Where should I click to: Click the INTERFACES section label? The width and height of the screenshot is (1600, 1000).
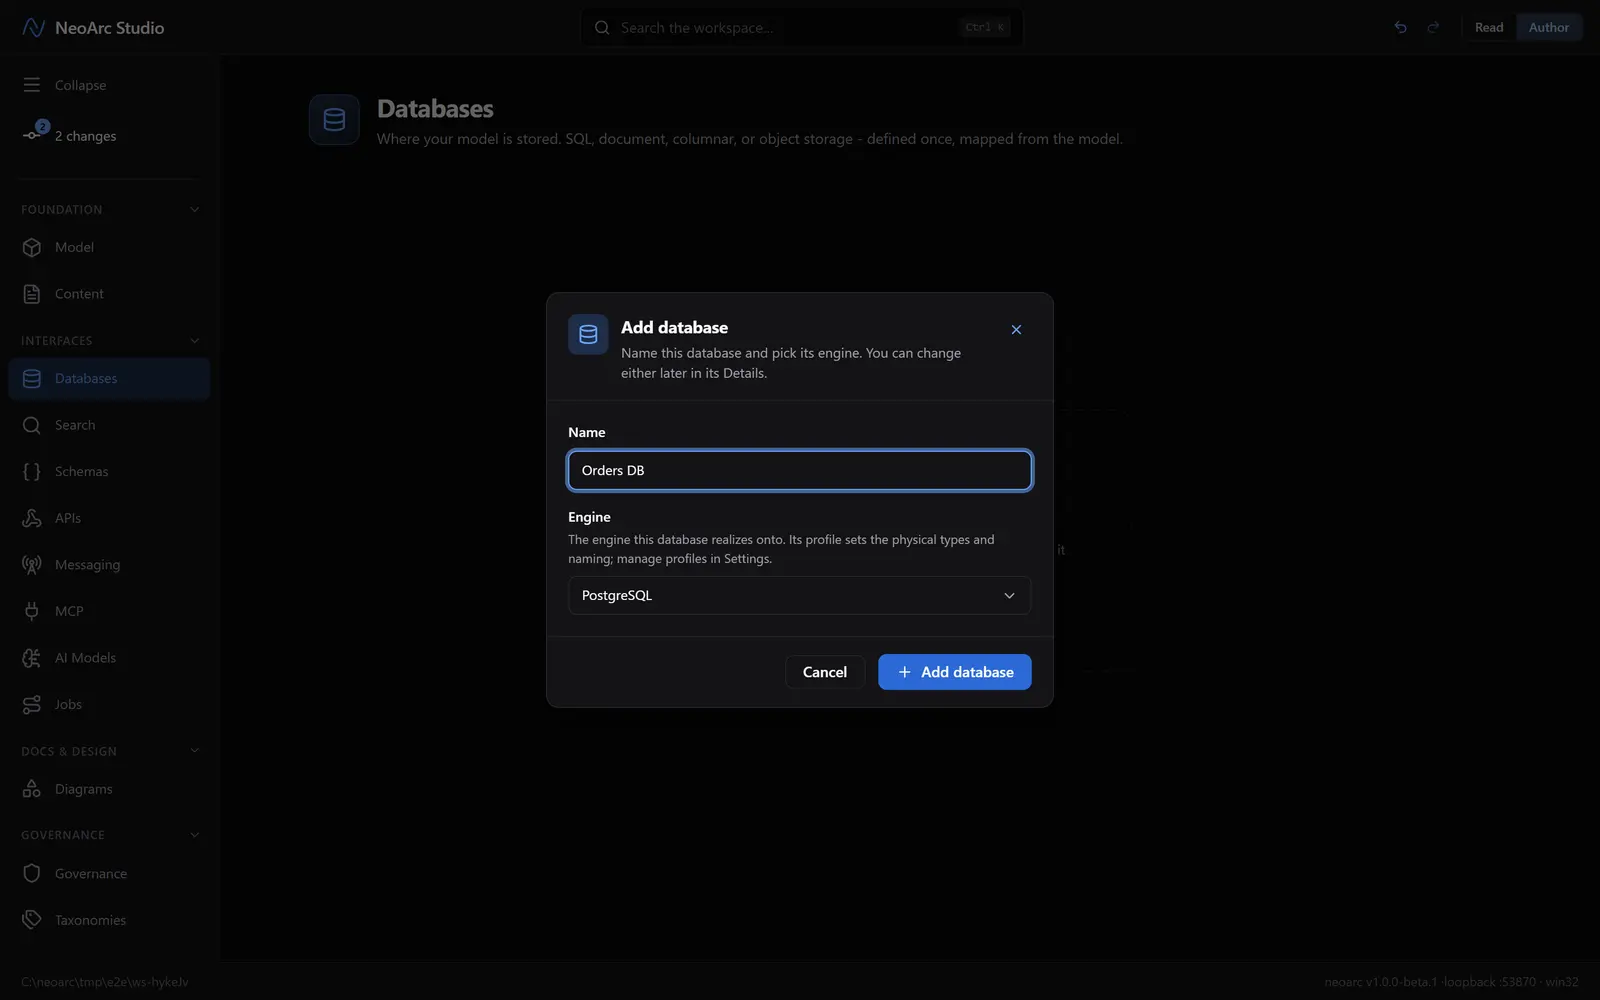click(x=57, y=341)
